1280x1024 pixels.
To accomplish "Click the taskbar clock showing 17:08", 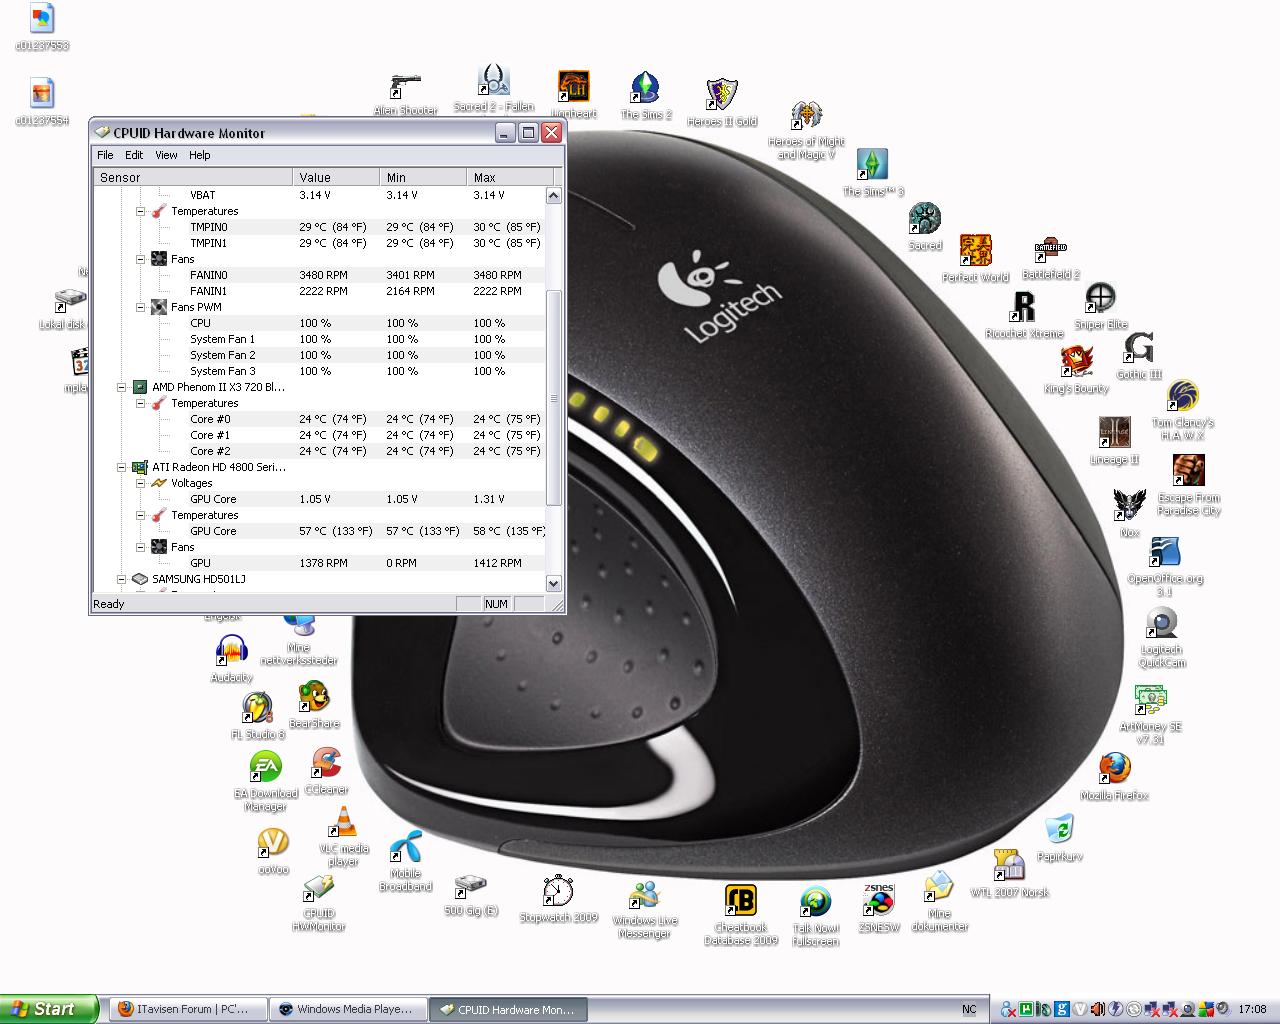I will click(x=1252, y=1009).
